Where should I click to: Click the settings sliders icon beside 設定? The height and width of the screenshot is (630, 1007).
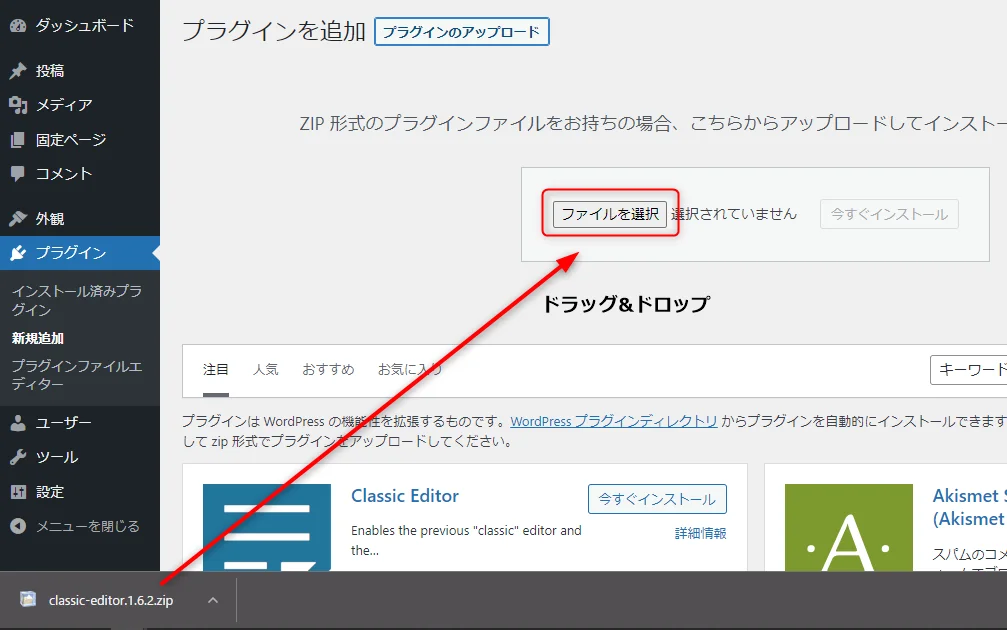pos(18,492)
